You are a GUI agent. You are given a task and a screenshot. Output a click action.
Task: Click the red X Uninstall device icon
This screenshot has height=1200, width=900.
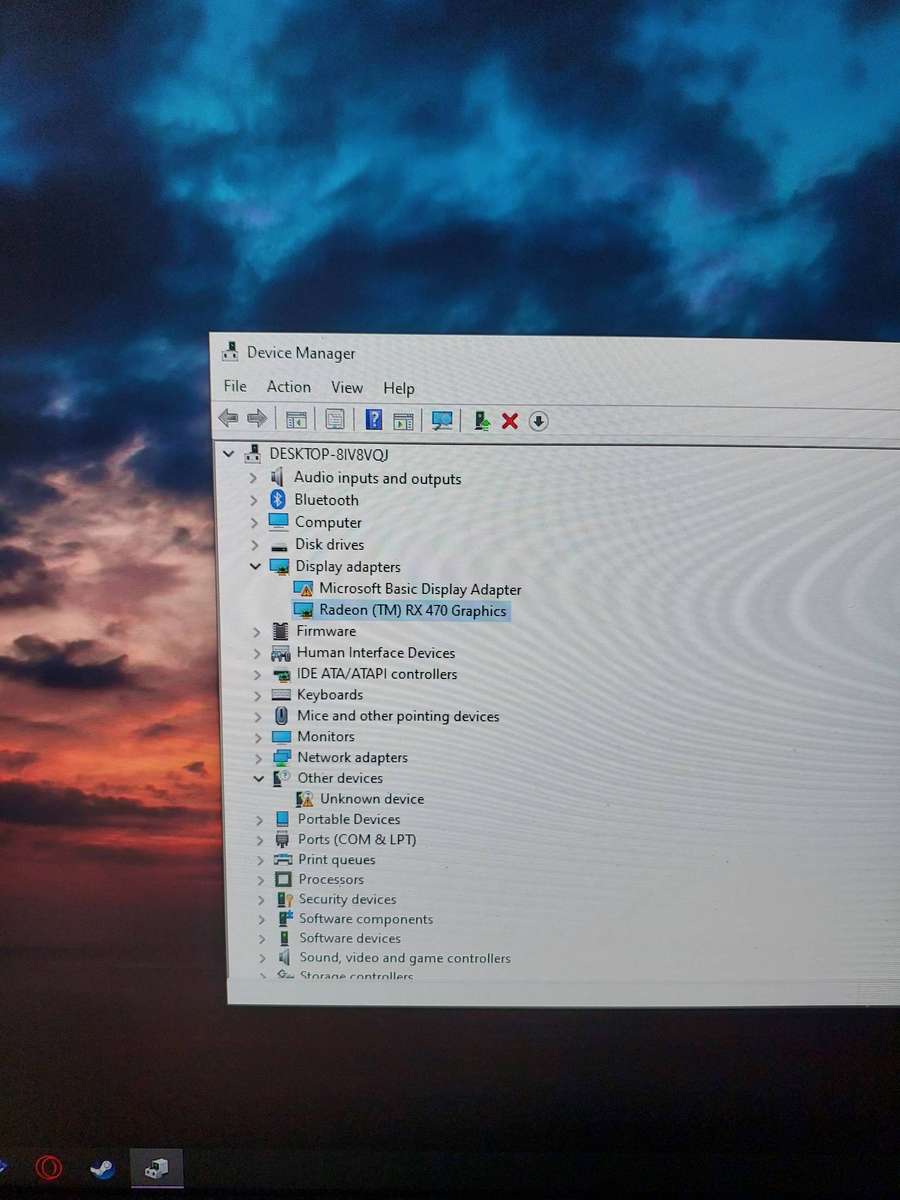click(510, 421)
